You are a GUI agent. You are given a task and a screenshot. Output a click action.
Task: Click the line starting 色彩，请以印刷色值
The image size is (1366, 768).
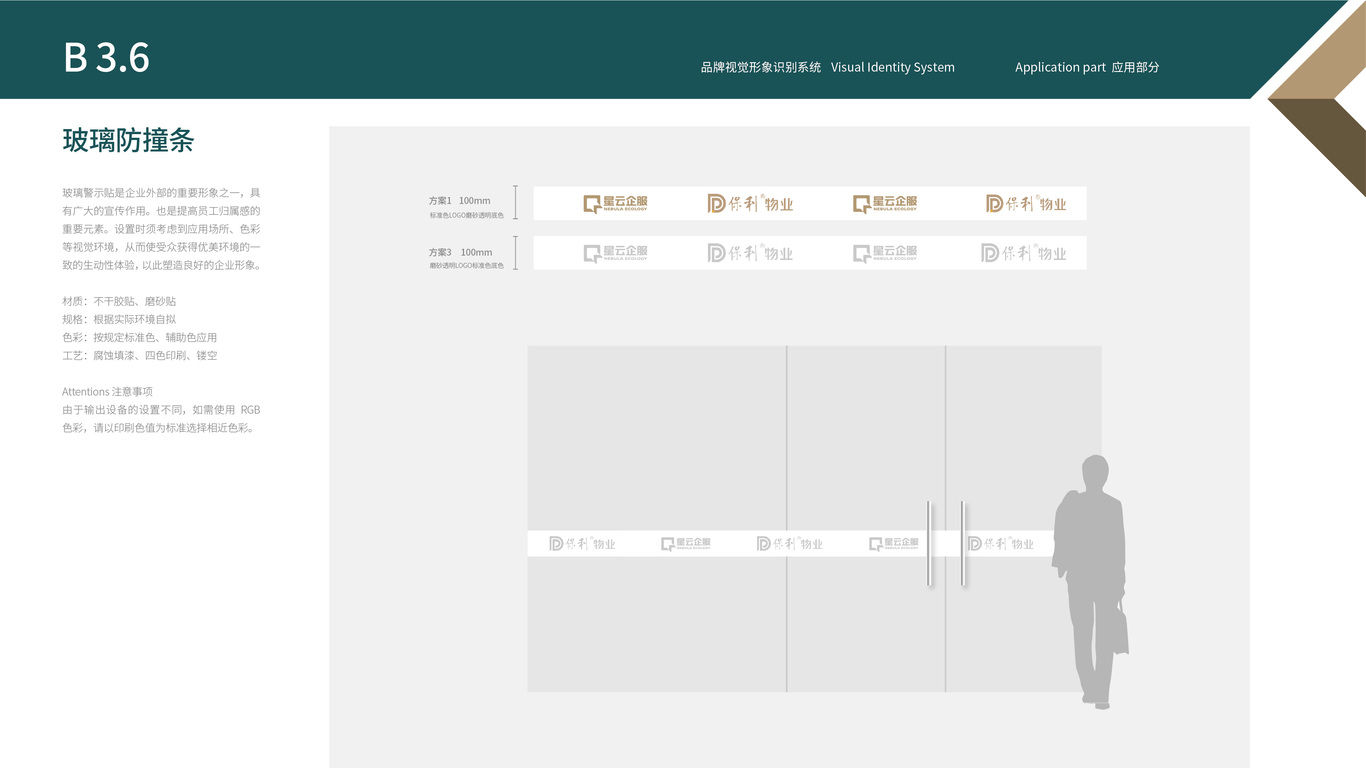[158, 428]
